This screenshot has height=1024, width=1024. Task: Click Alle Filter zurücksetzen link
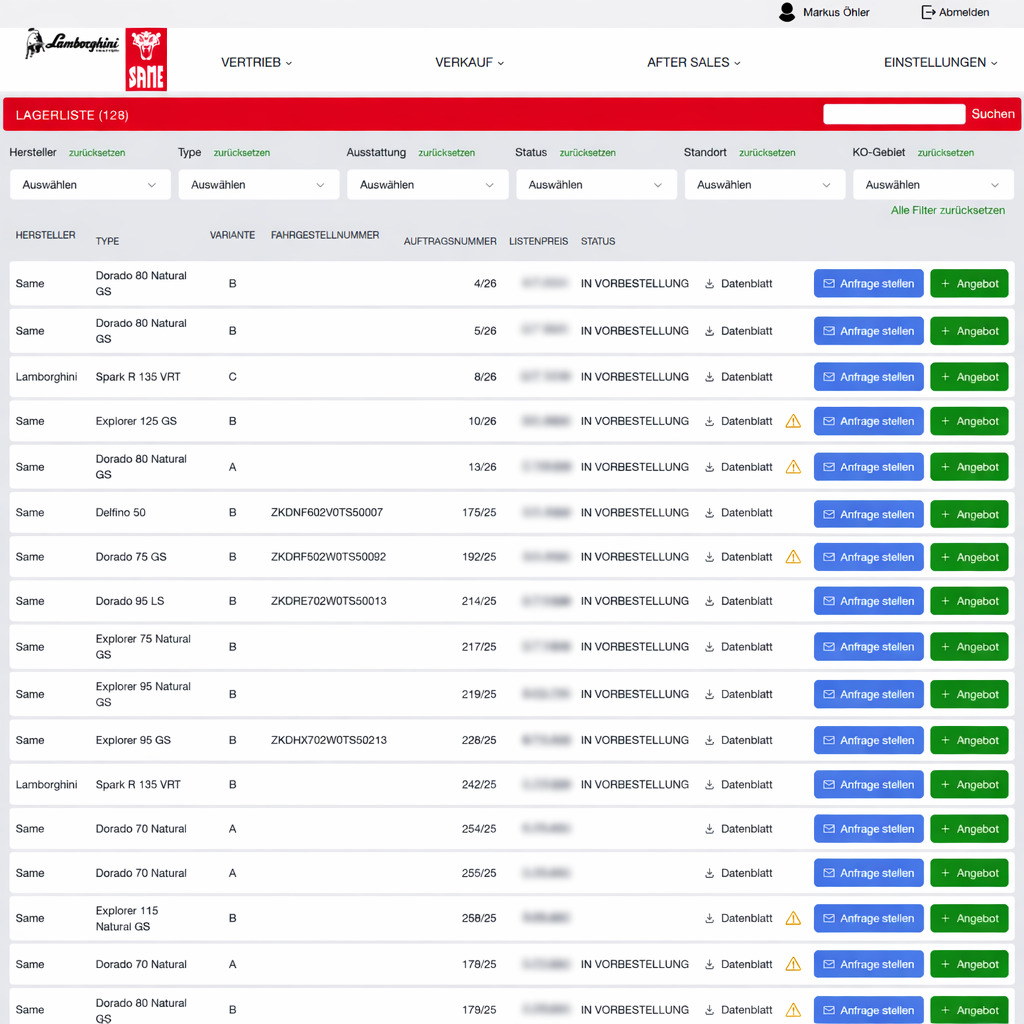click(948, 211)
